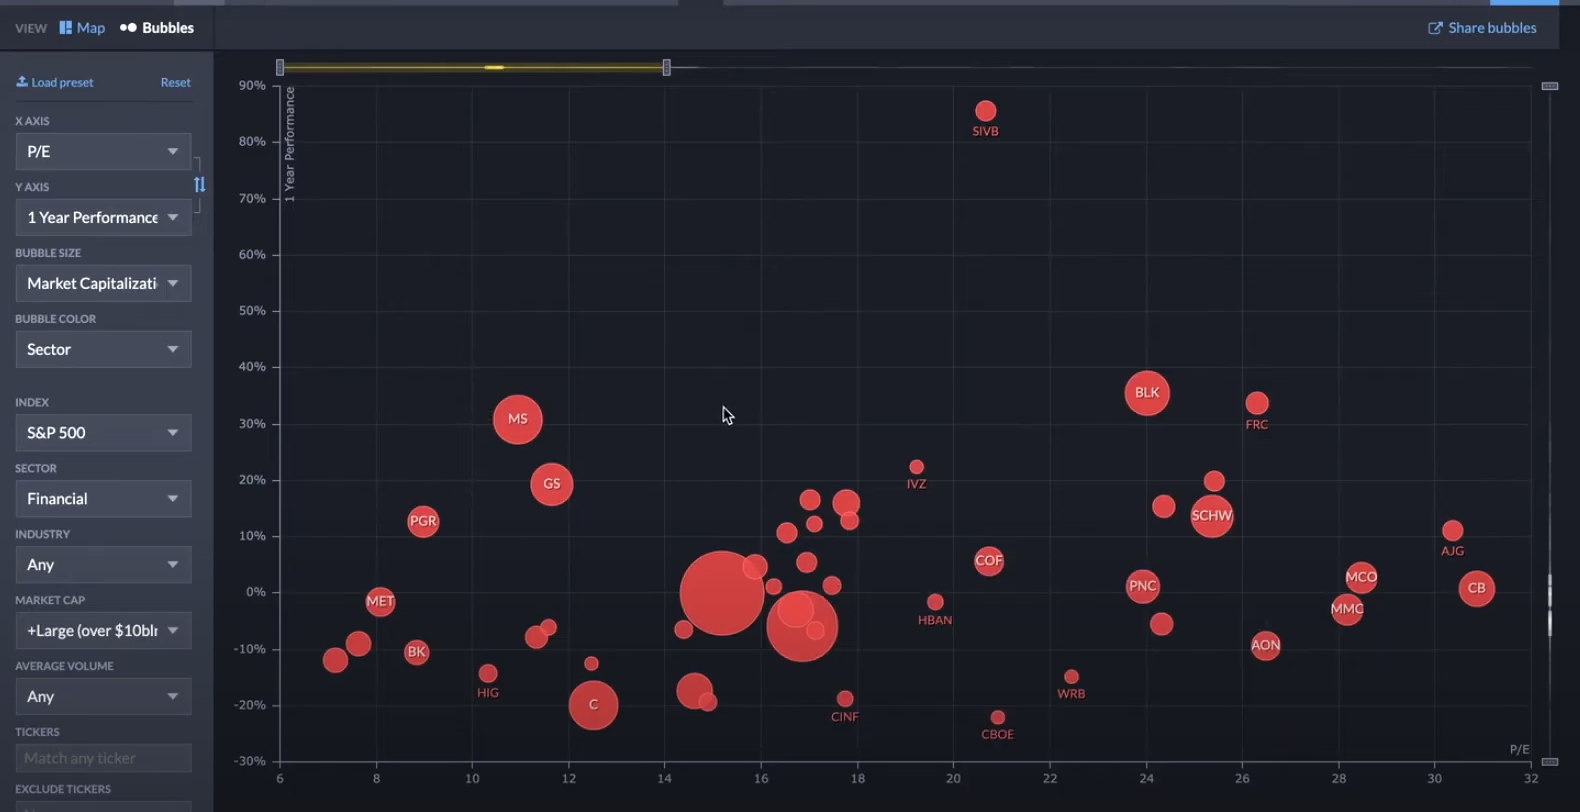This screenshot has width=1580, height=812.
Task: Click the CB bubble
Action: click(x=1477, y=588)
